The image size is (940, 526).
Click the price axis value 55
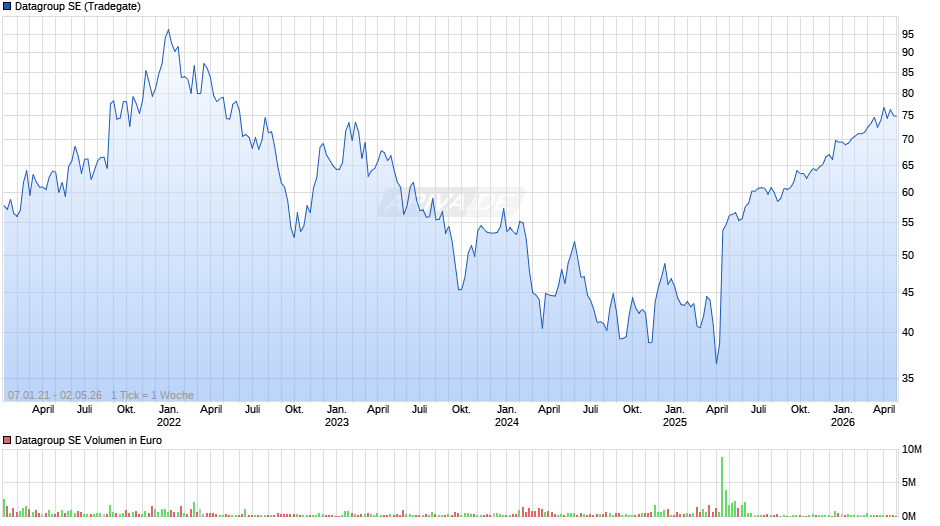(908, 223)
